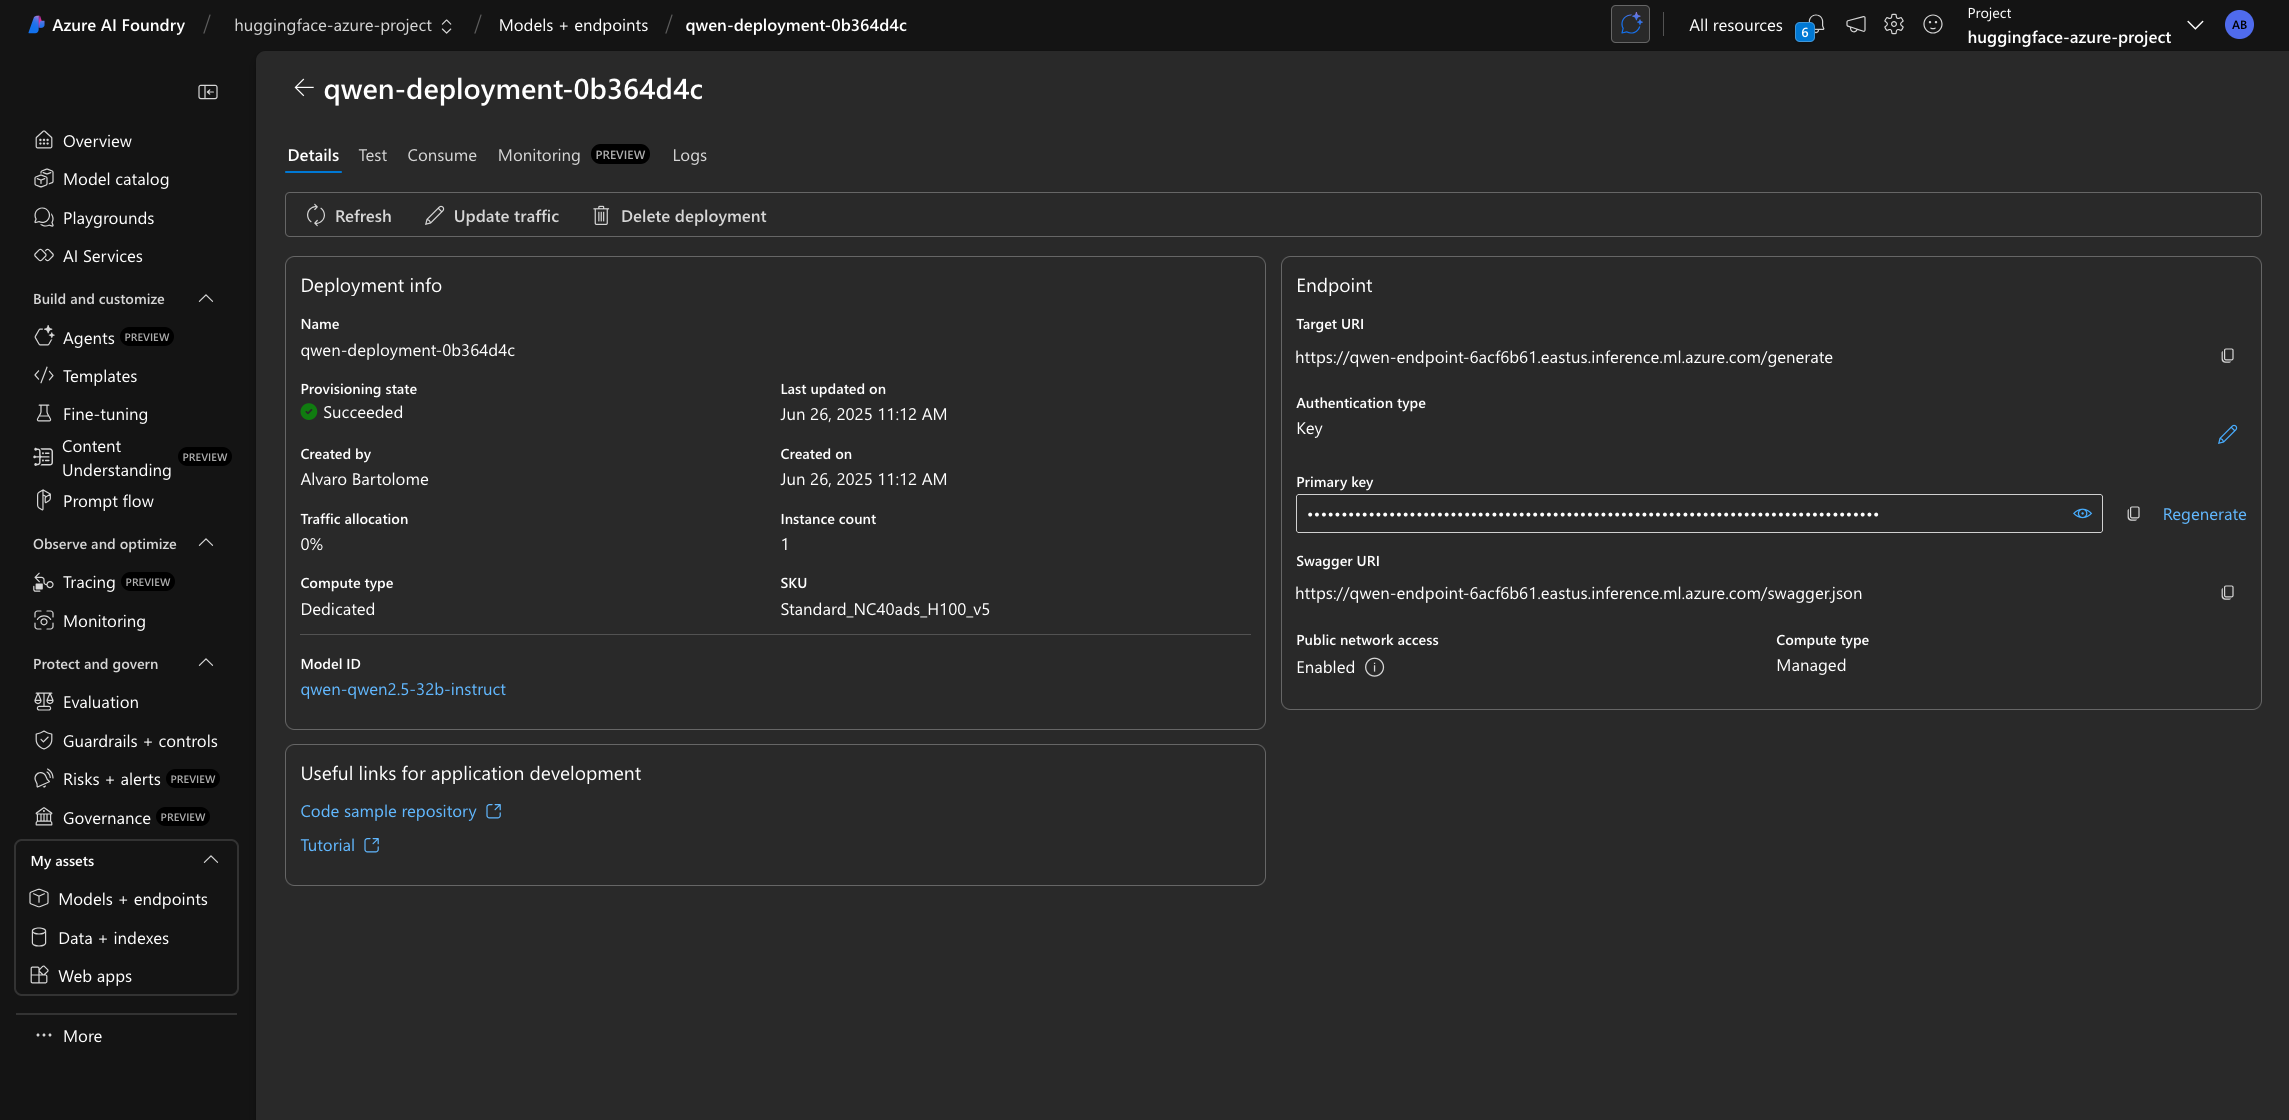Open the Fine-tuning section

[x=103, y=413]
